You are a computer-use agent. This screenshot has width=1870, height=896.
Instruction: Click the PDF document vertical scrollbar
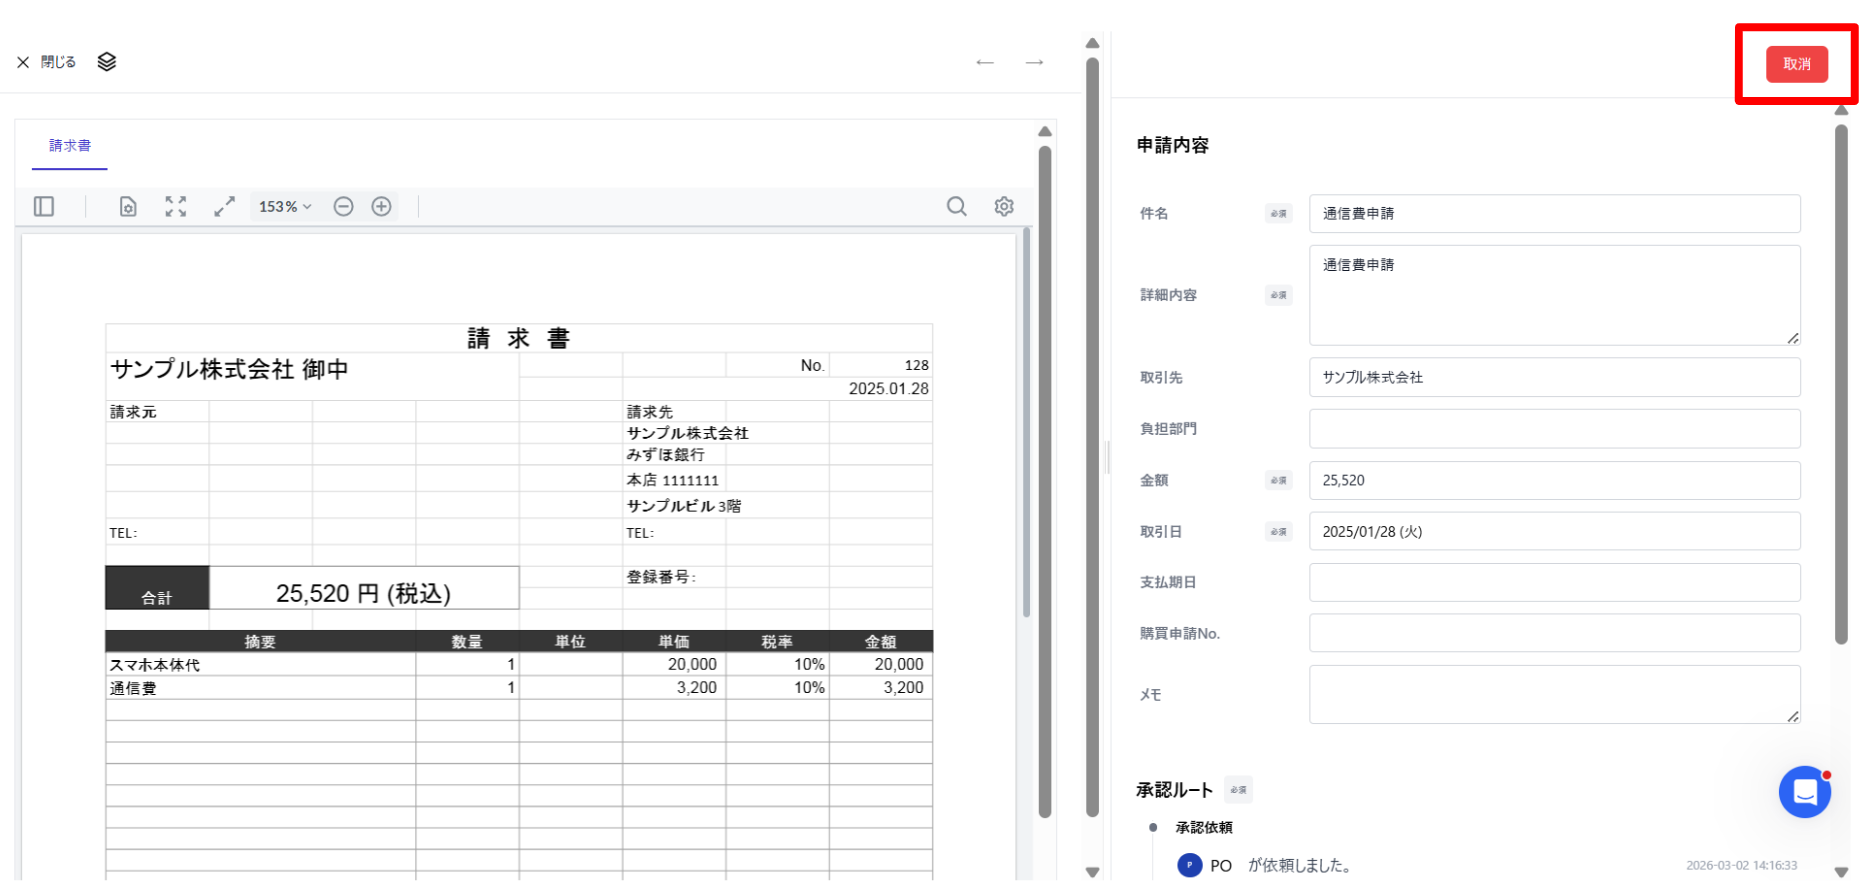(x=1027, y=422)
